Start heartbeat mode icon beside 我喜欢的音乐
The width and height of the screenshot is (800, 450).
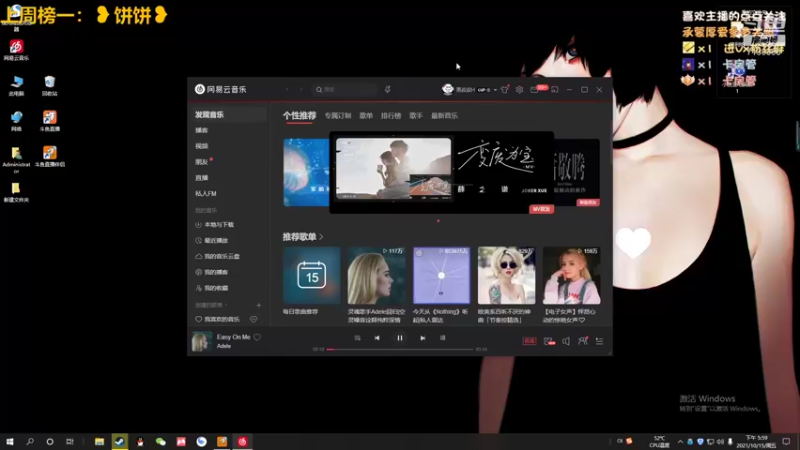[254, 319]
